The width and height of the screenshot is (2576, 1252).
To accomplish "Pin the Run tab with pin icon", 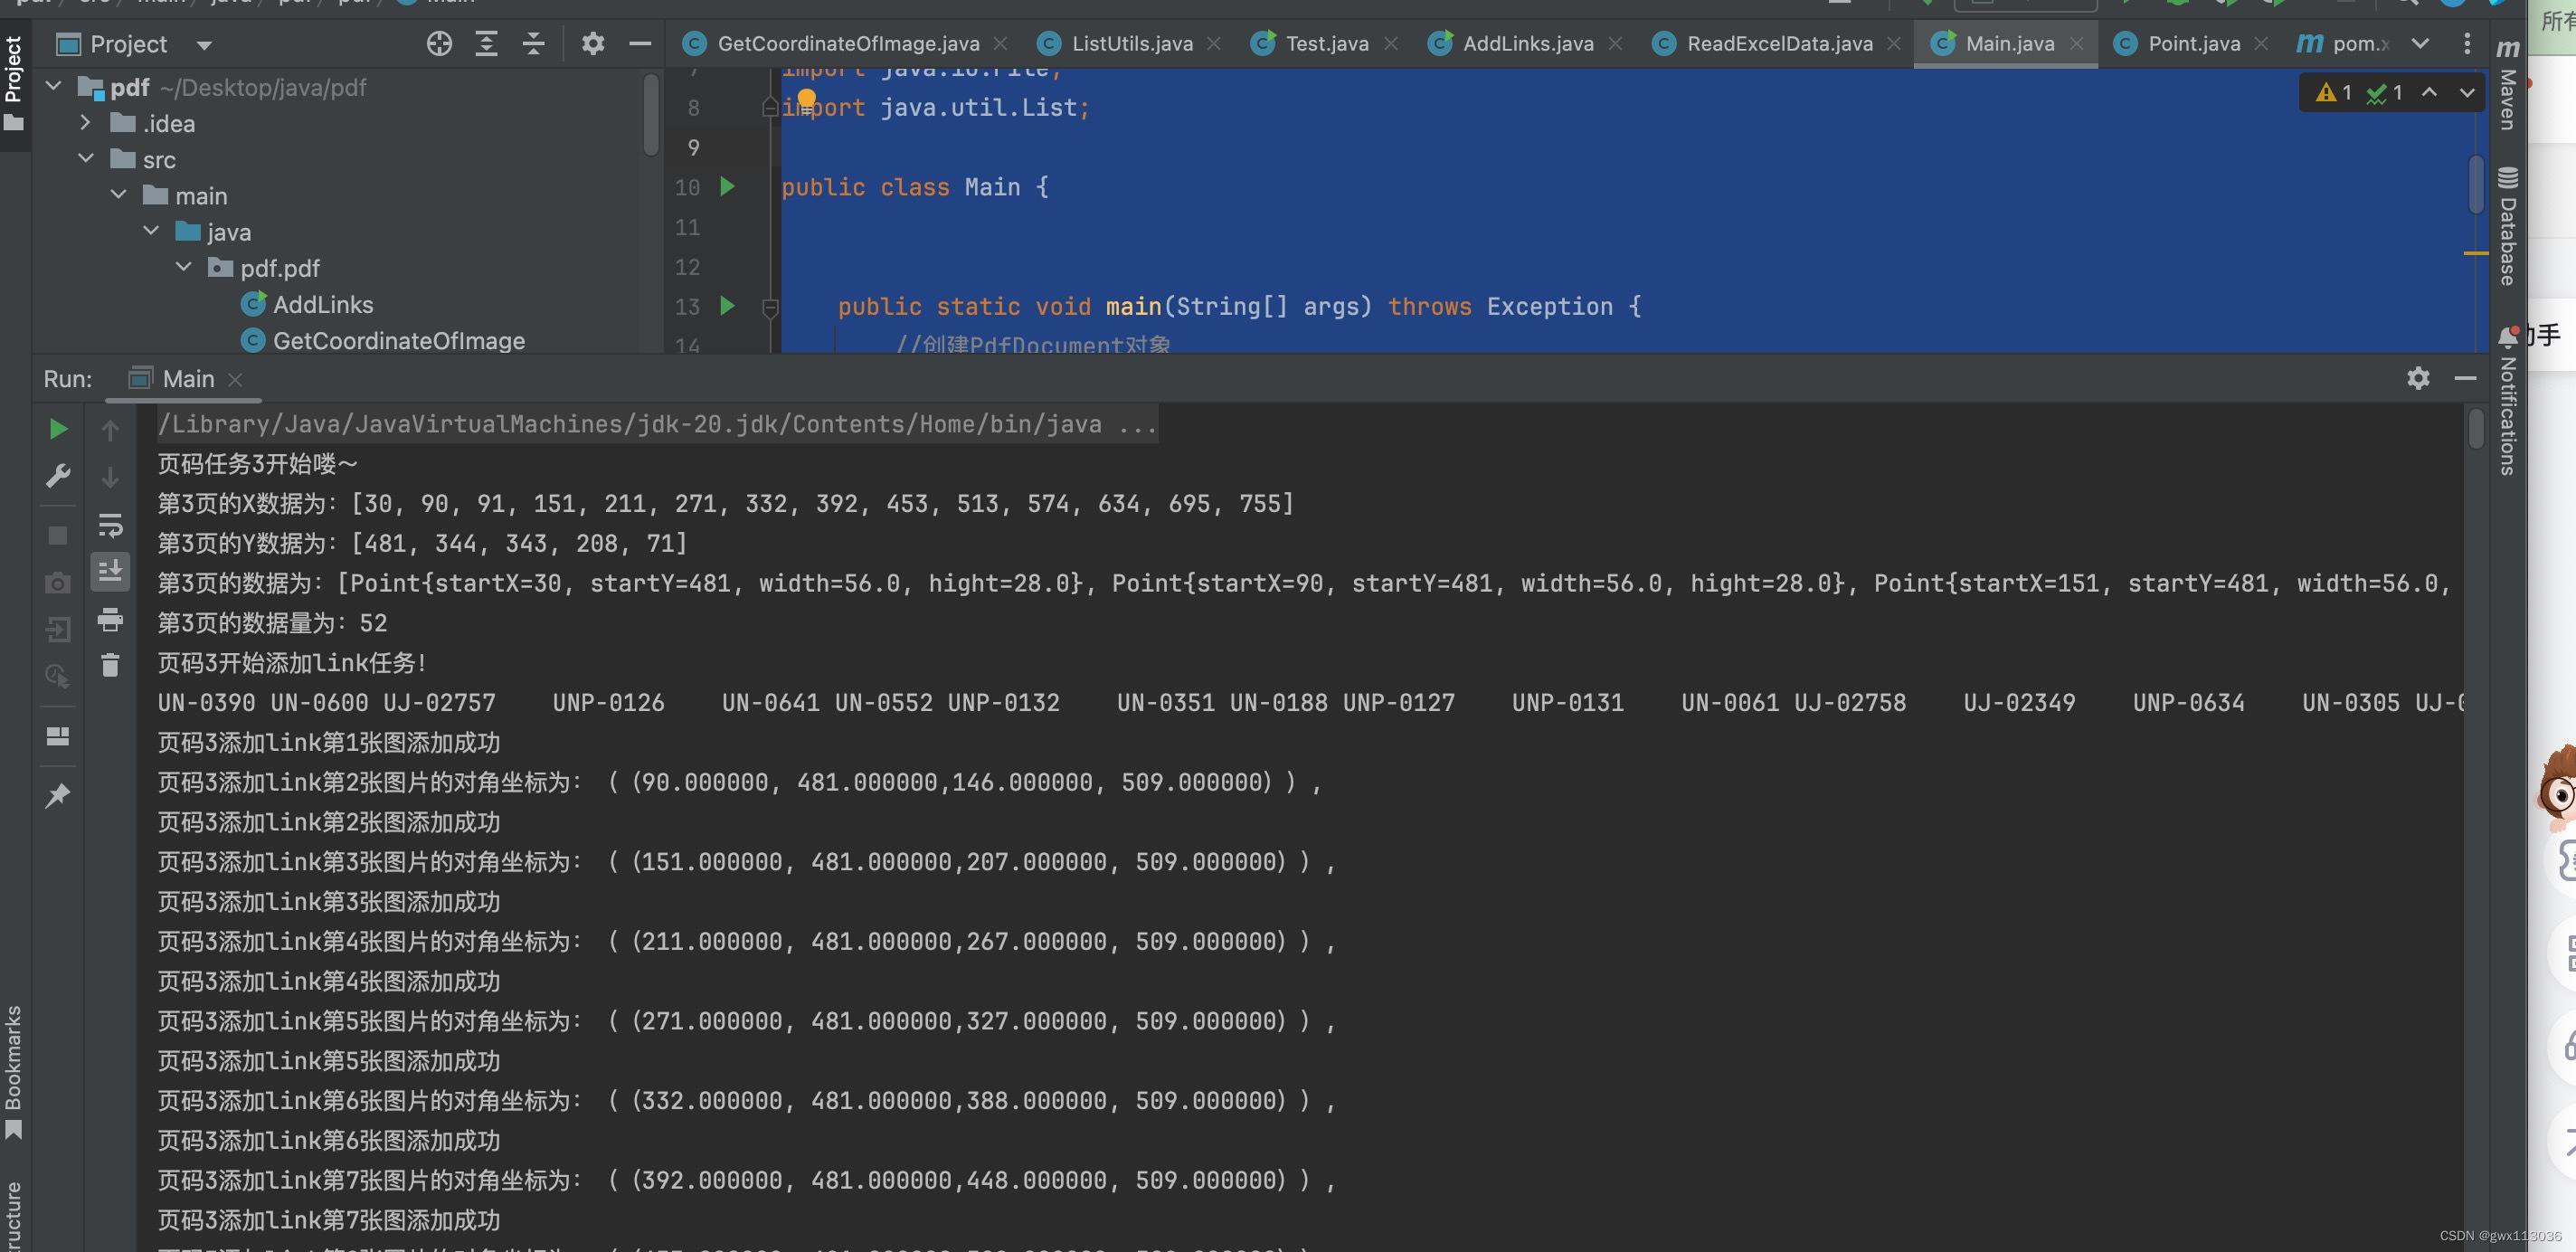I will (x=58, y=796).
